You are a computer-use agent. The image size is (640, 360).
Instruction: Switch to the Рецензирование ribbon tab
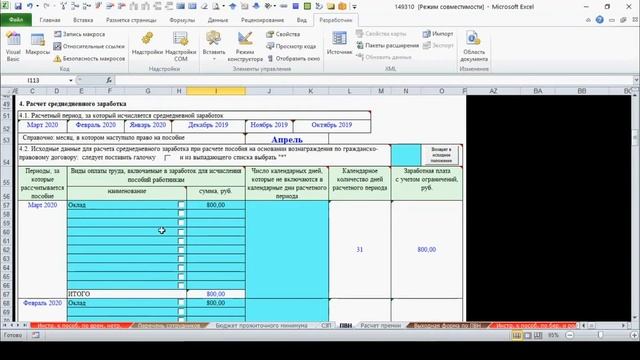click(262, 20)
